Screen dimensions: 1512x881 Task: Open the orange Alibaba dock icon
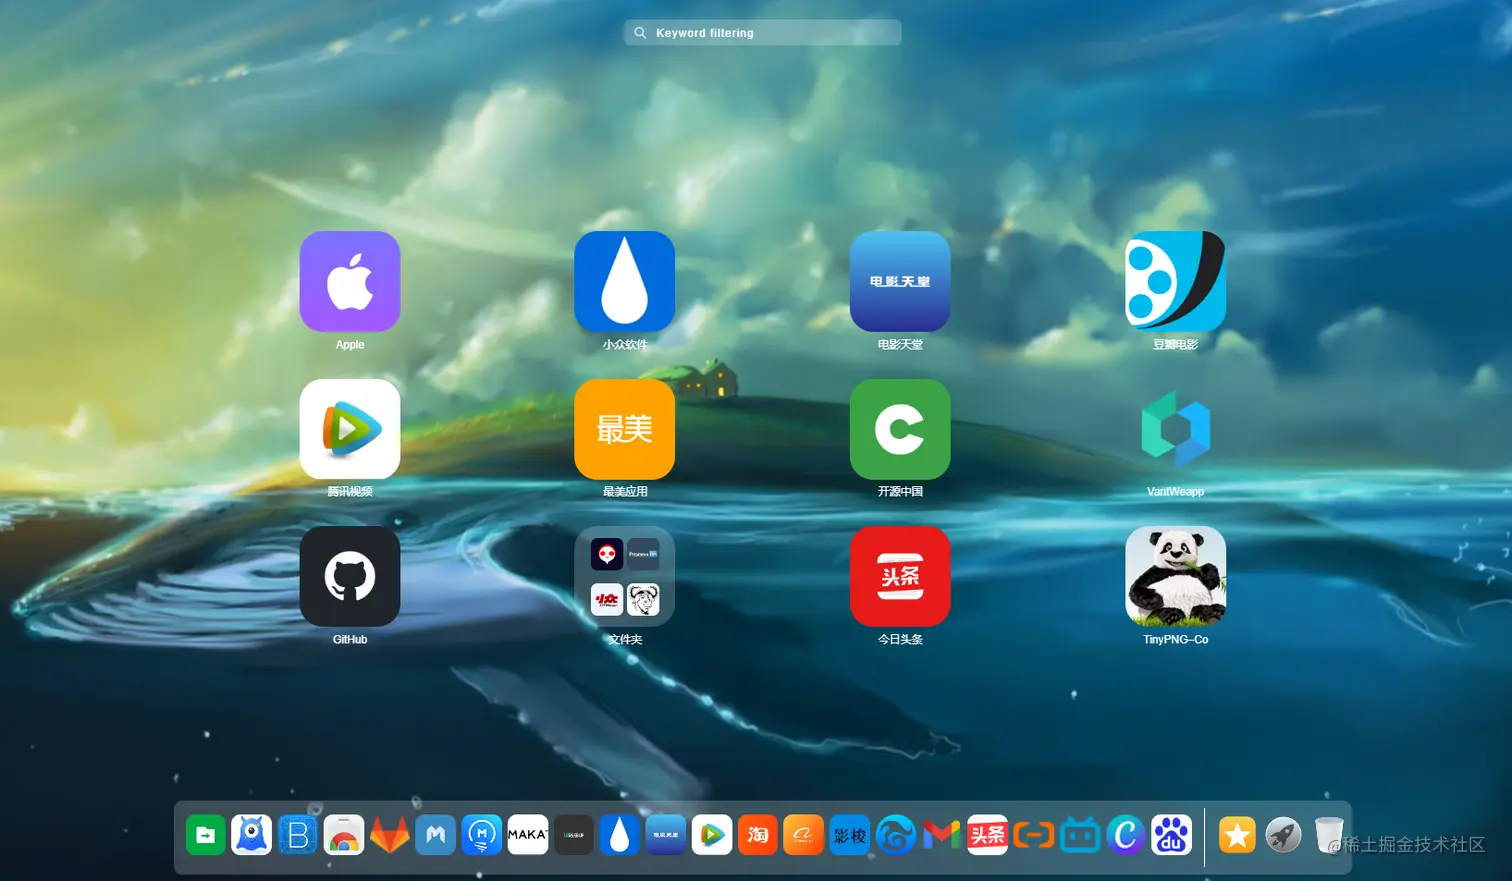[804, 835]
